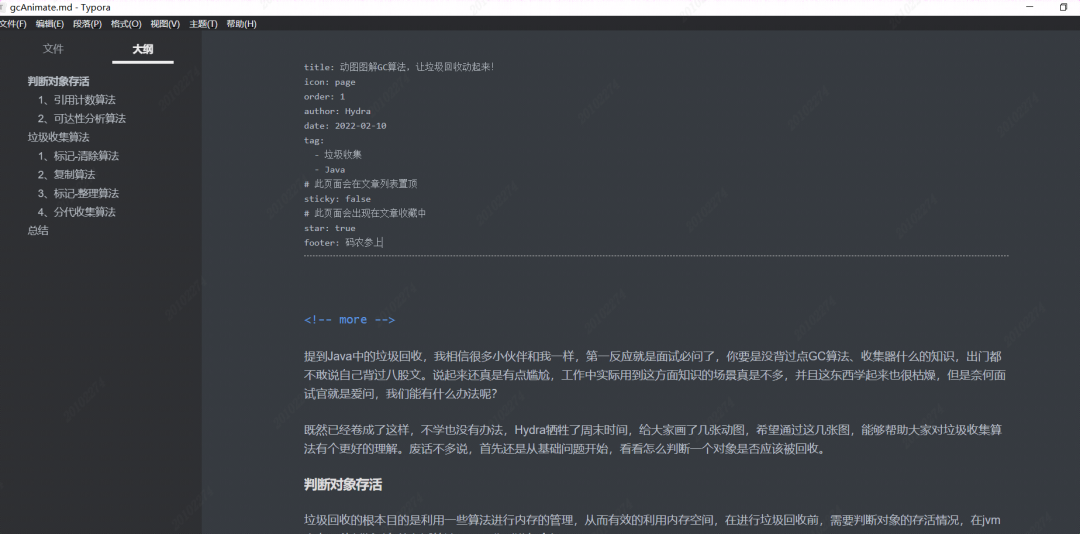Click the 'author: Hydra' line
The width and height of the screenshot is (1080, 534).
(338, 111)
